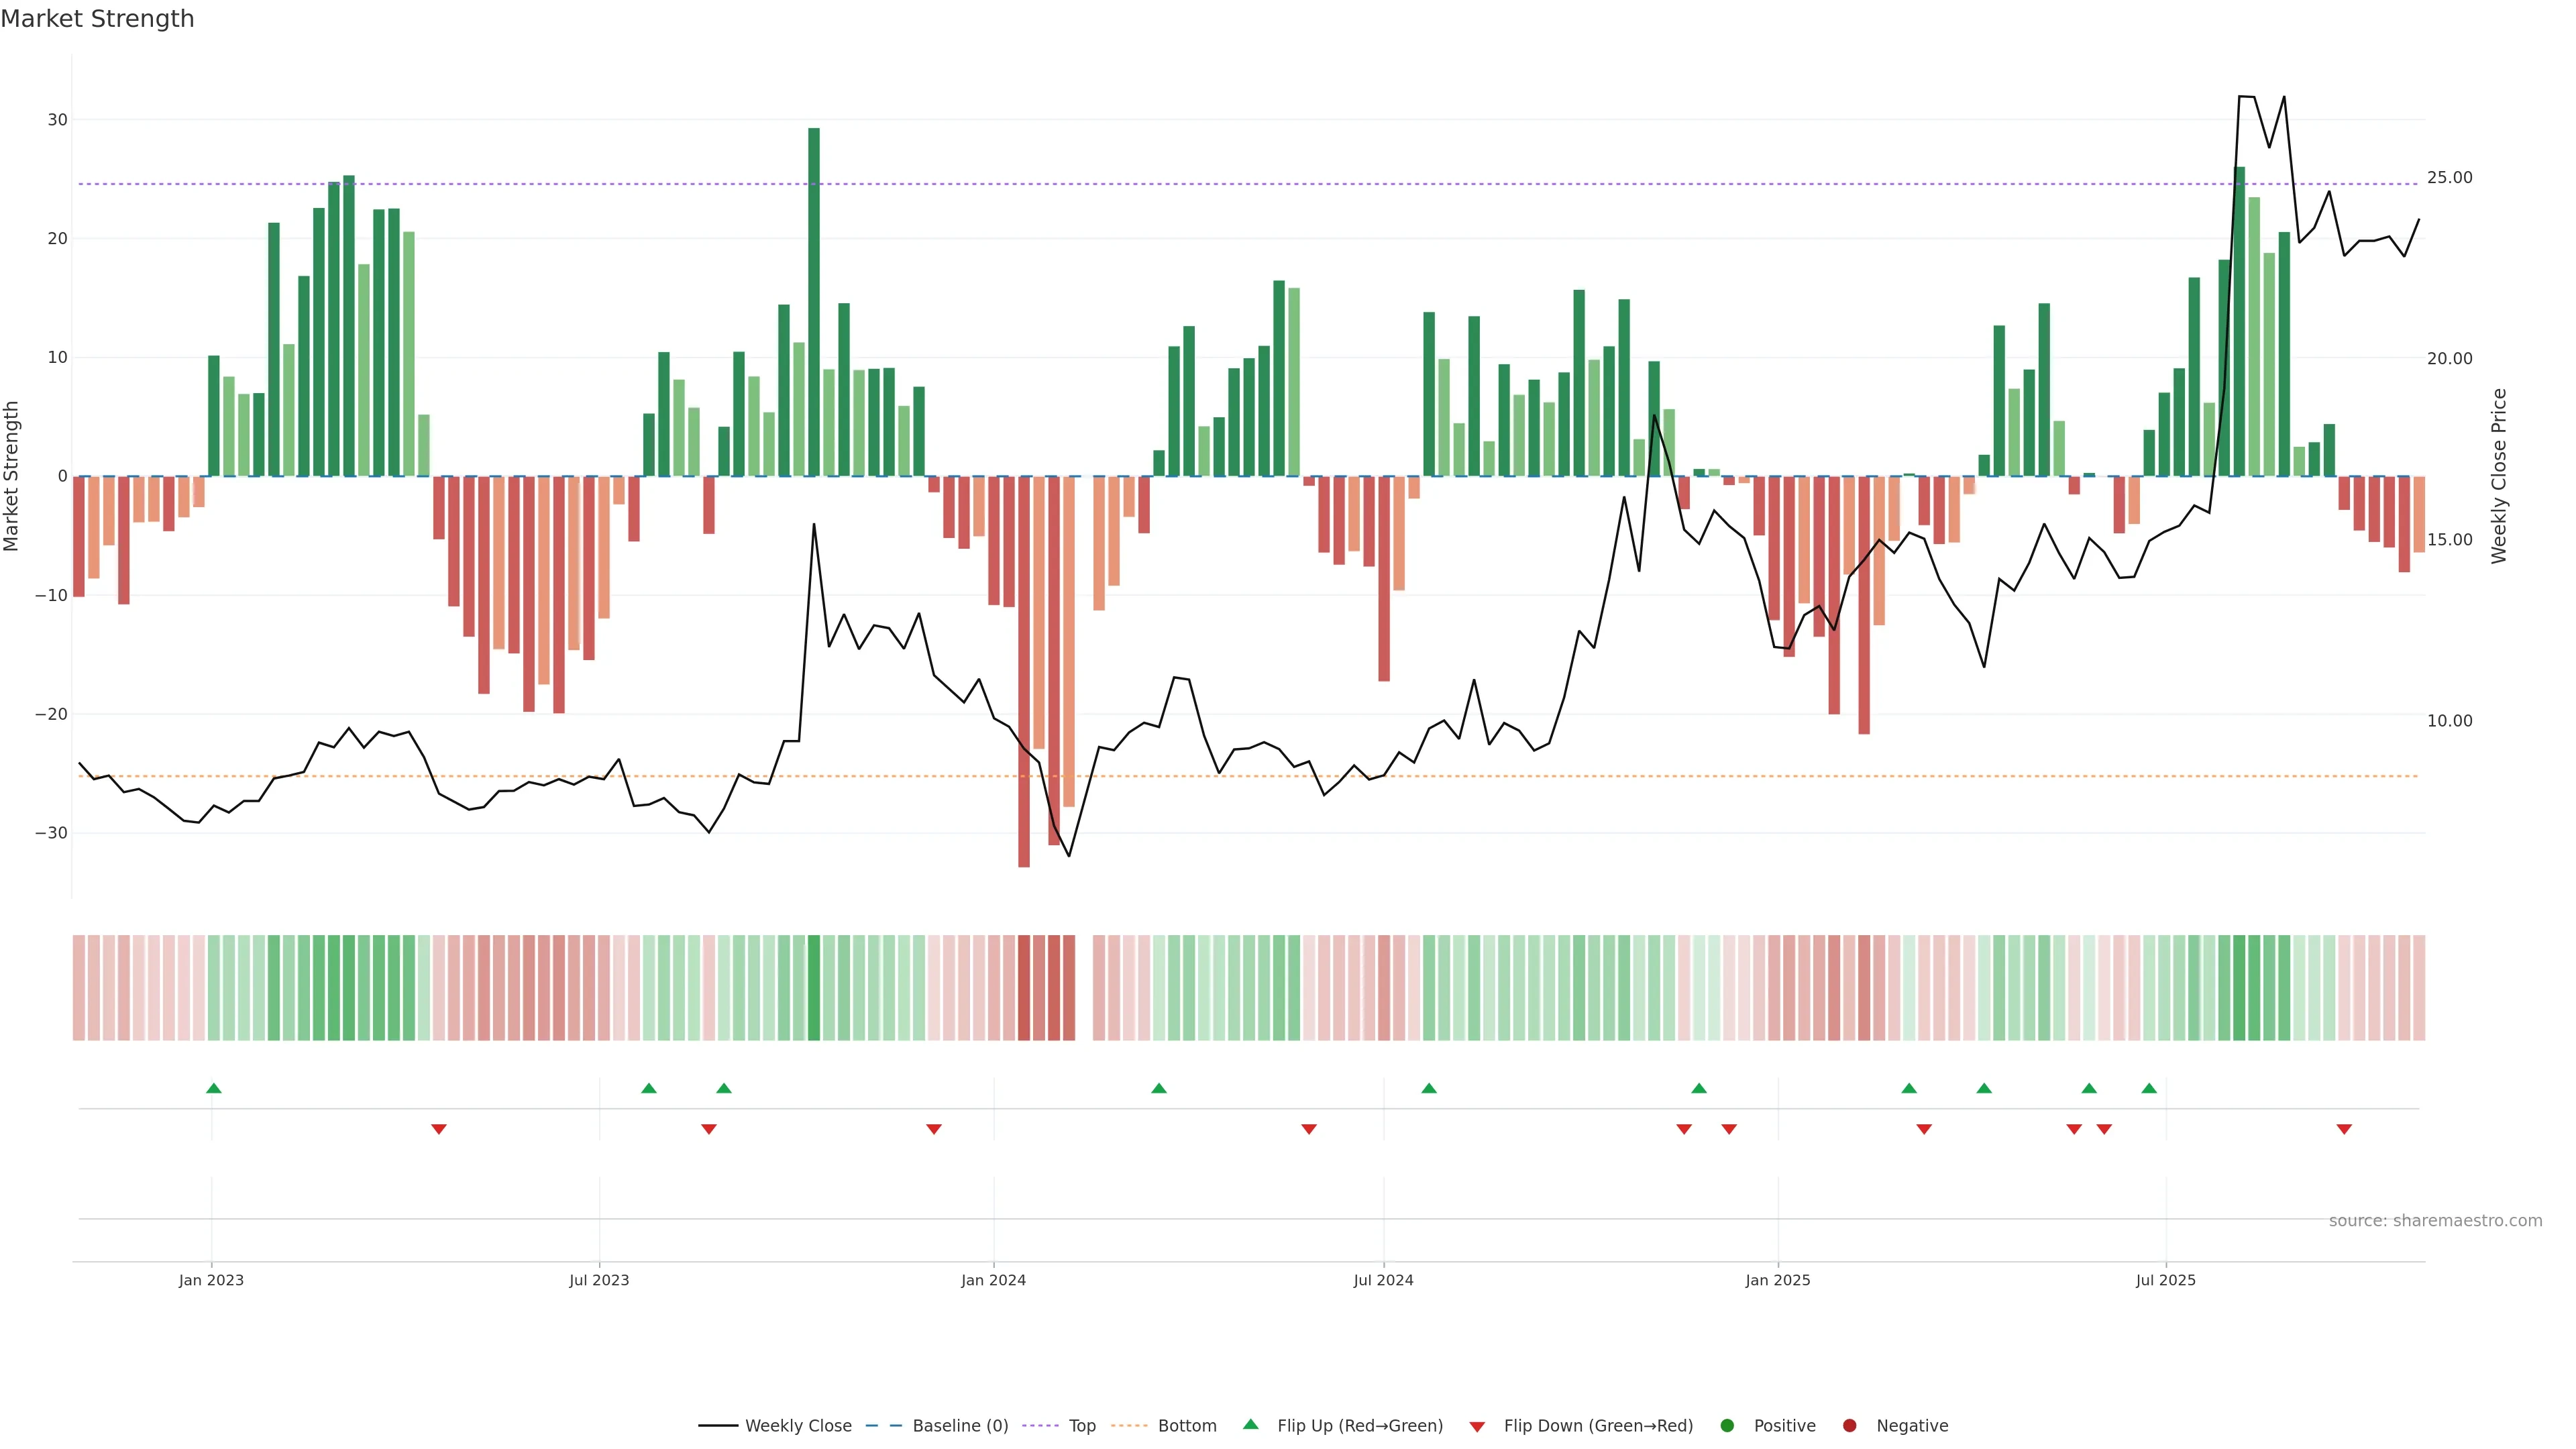This screenshot has height=1449, width=2576.
Task: Click the green Positive legend dot
Action: tap(1727, 1425)
